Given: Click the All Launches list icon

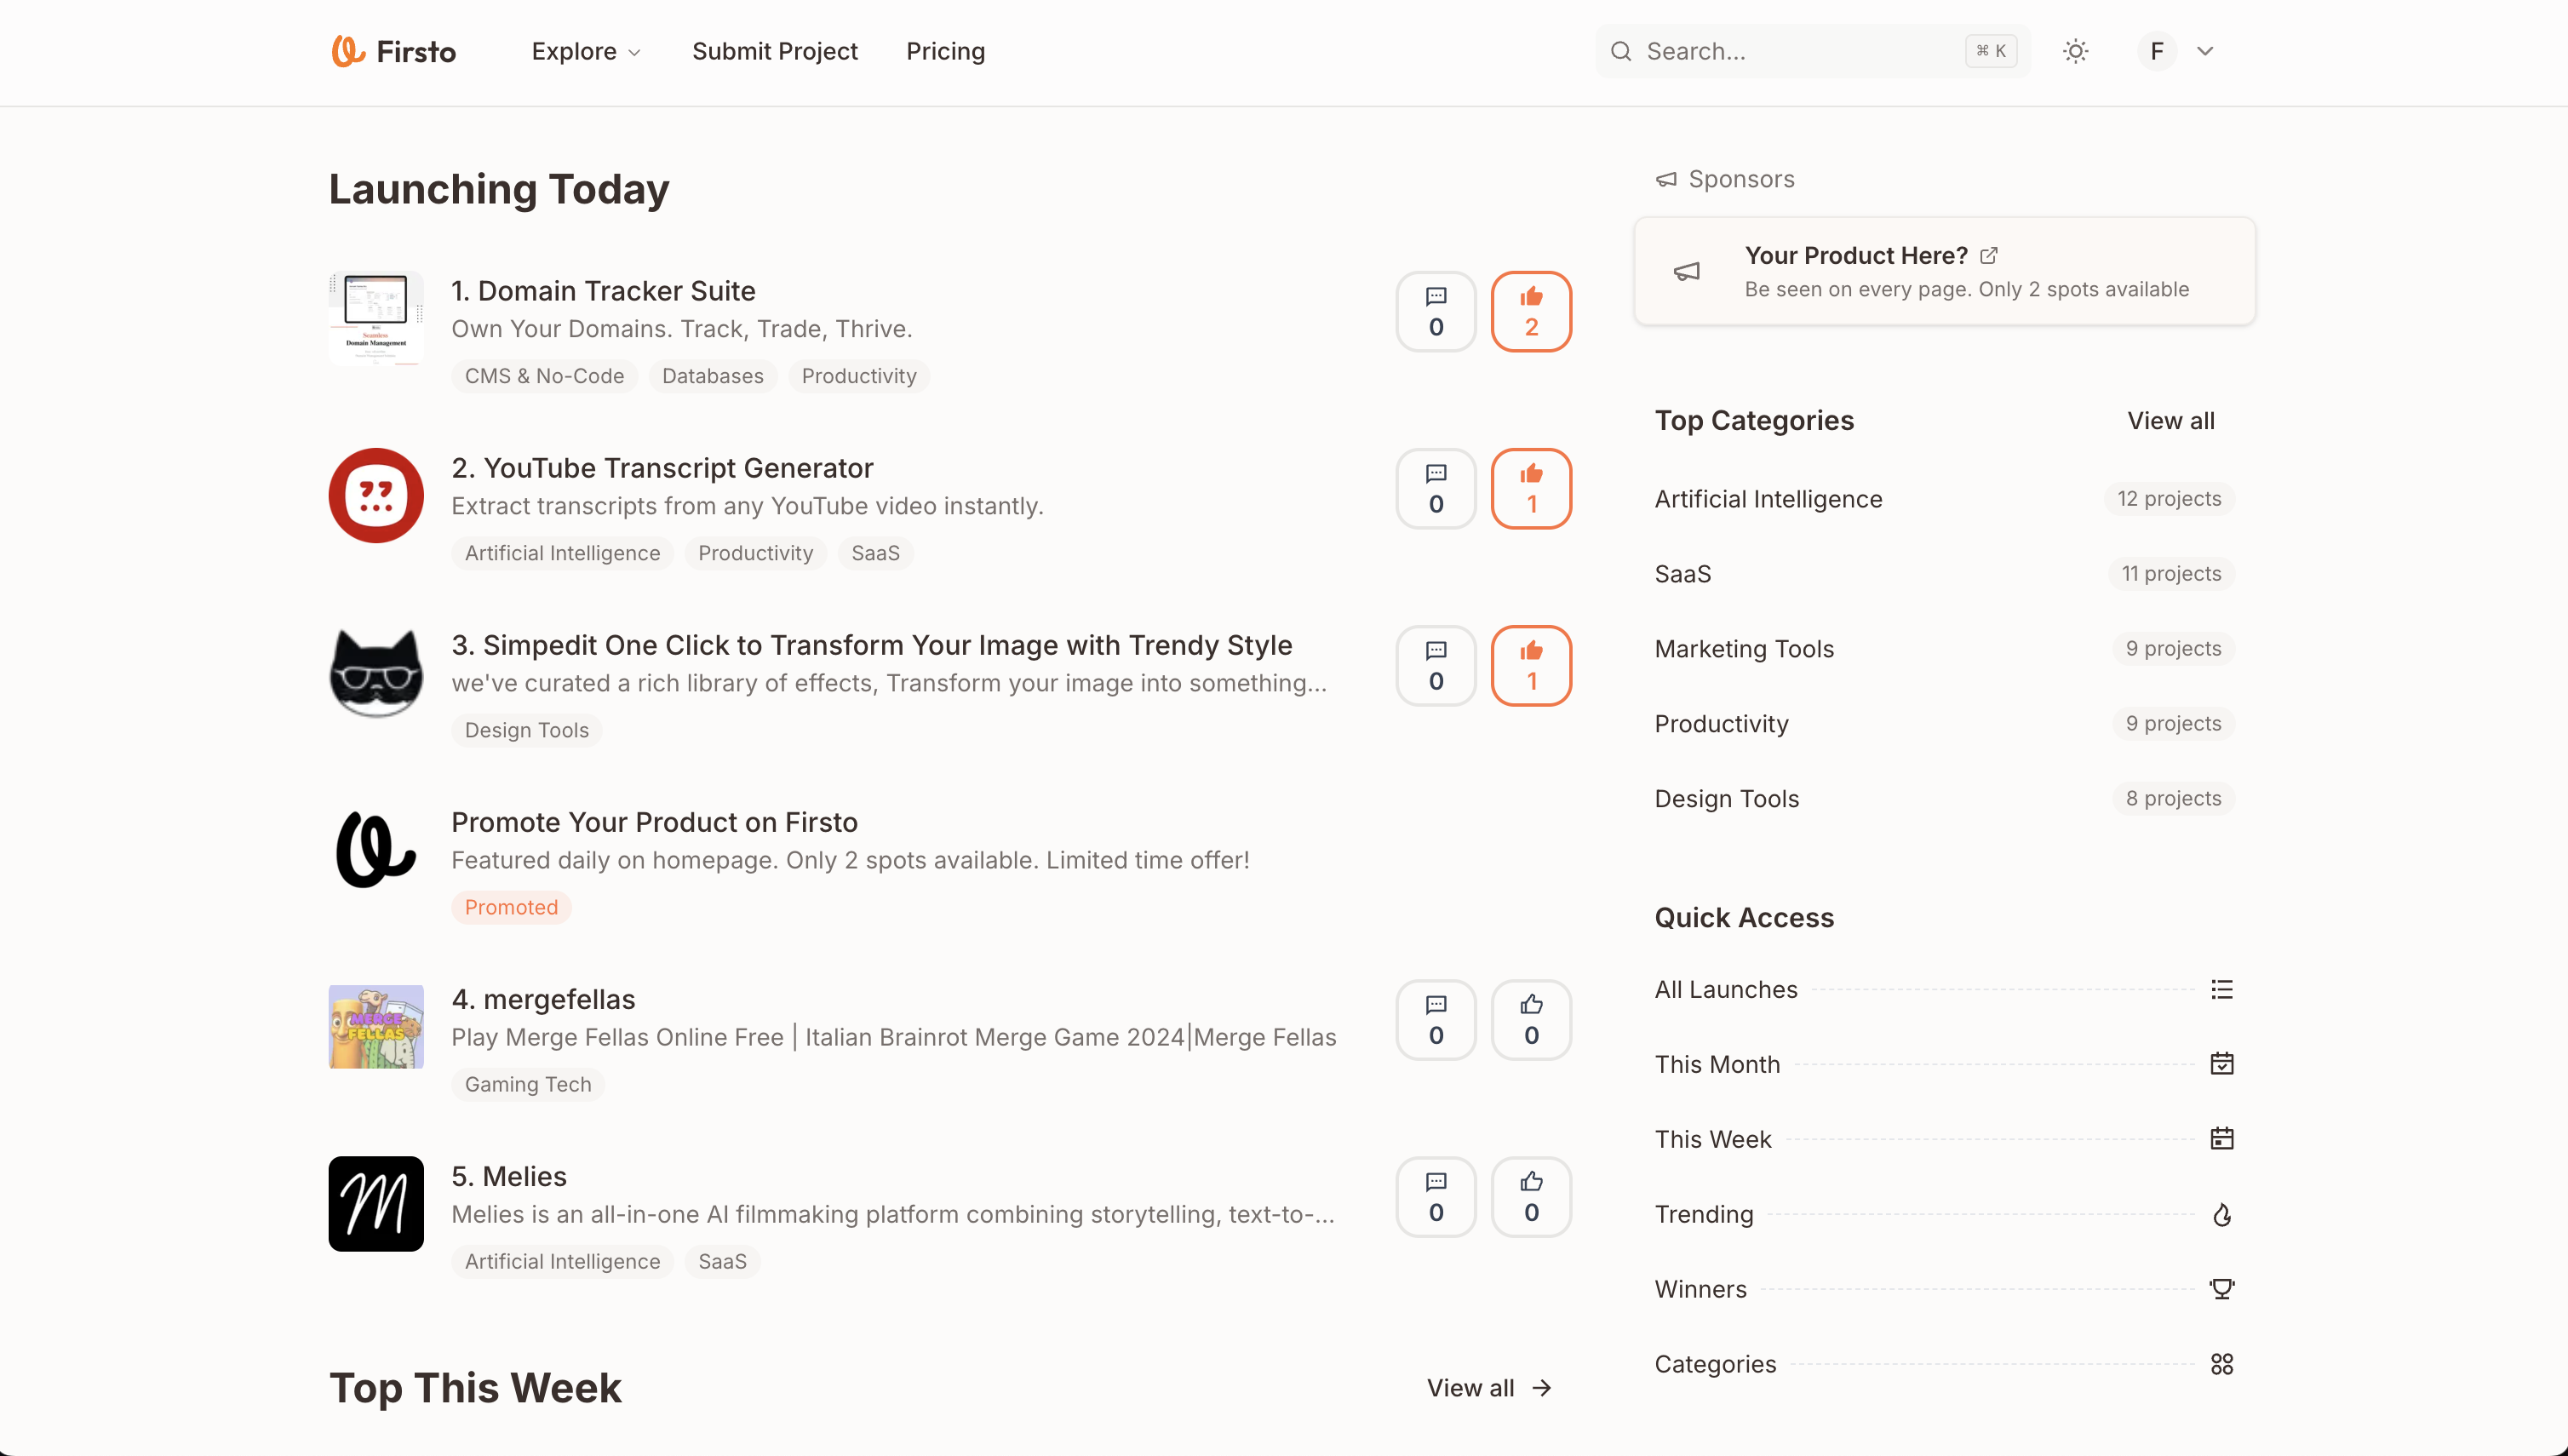Looking at the screenshot, I should coord(2221,990).
